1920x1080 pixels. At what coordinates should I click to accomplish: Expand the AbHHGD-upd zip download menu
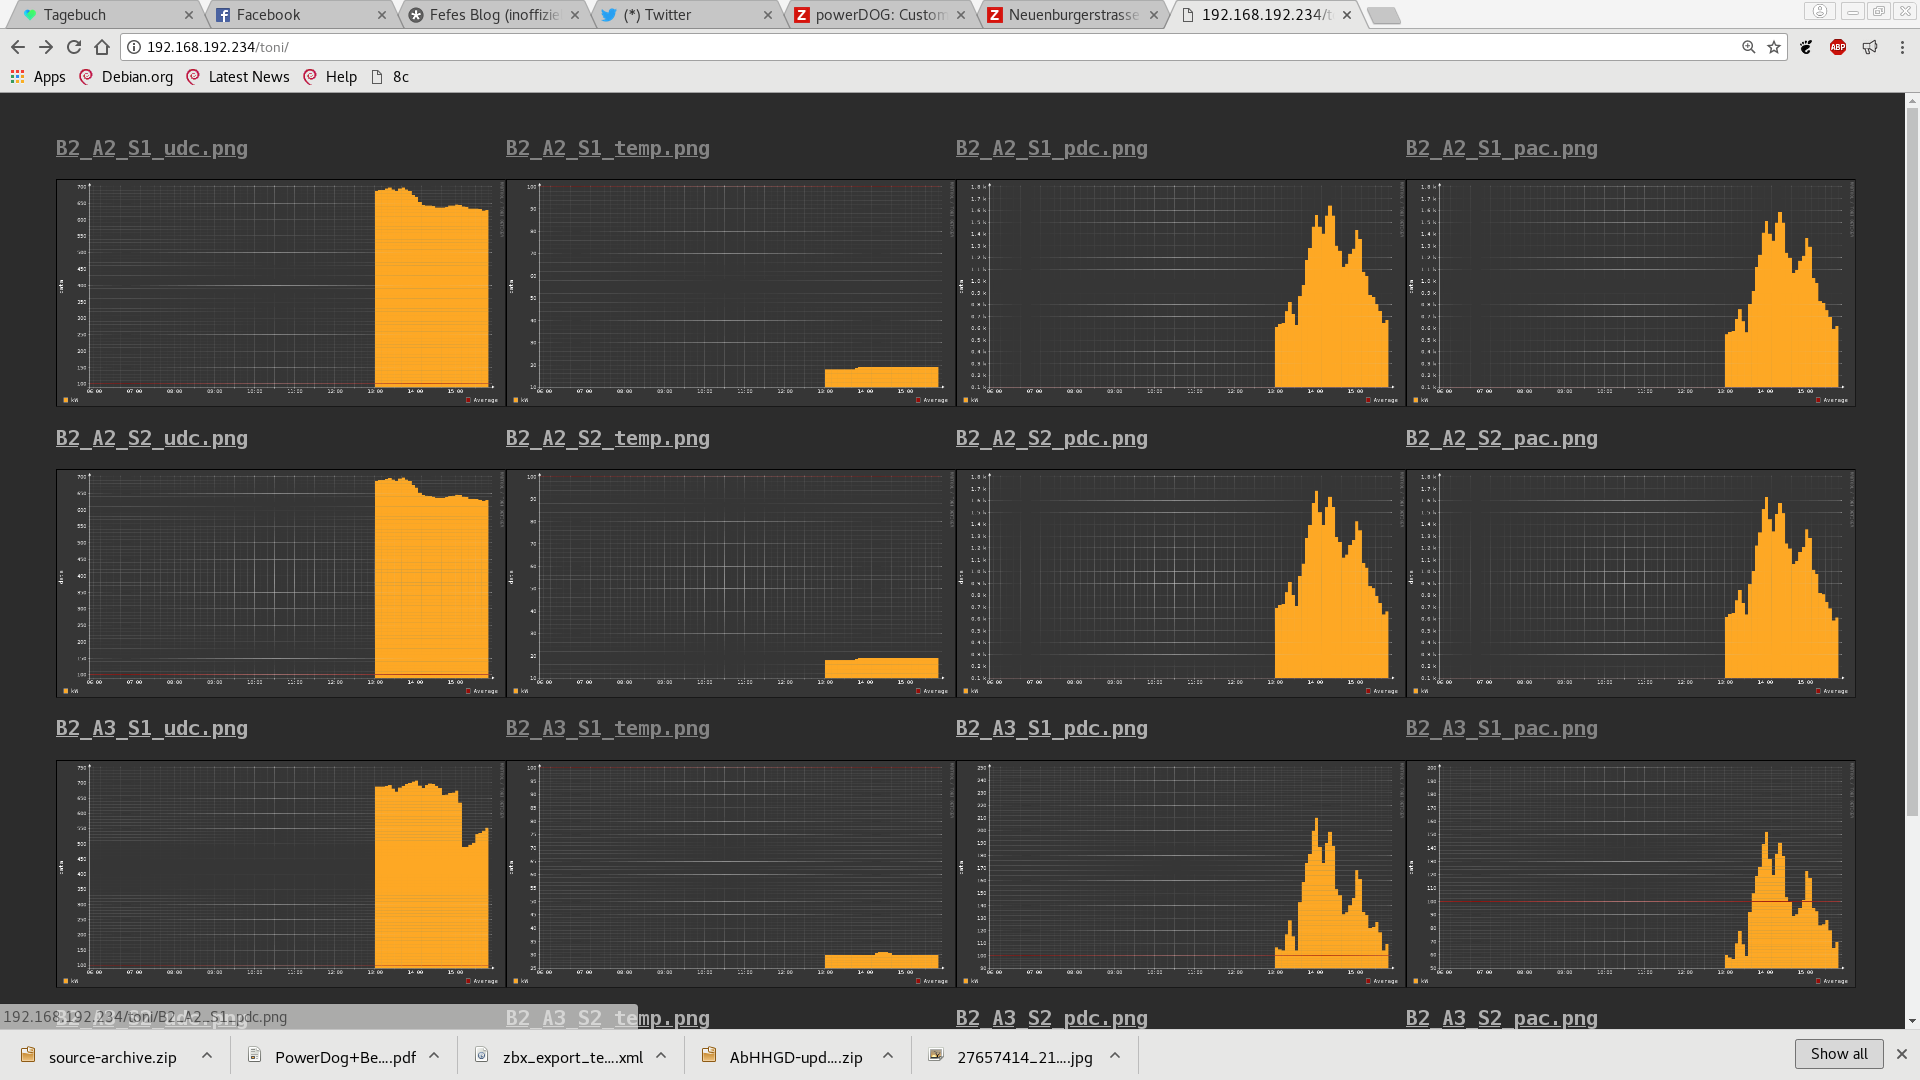click(888, 1056)
